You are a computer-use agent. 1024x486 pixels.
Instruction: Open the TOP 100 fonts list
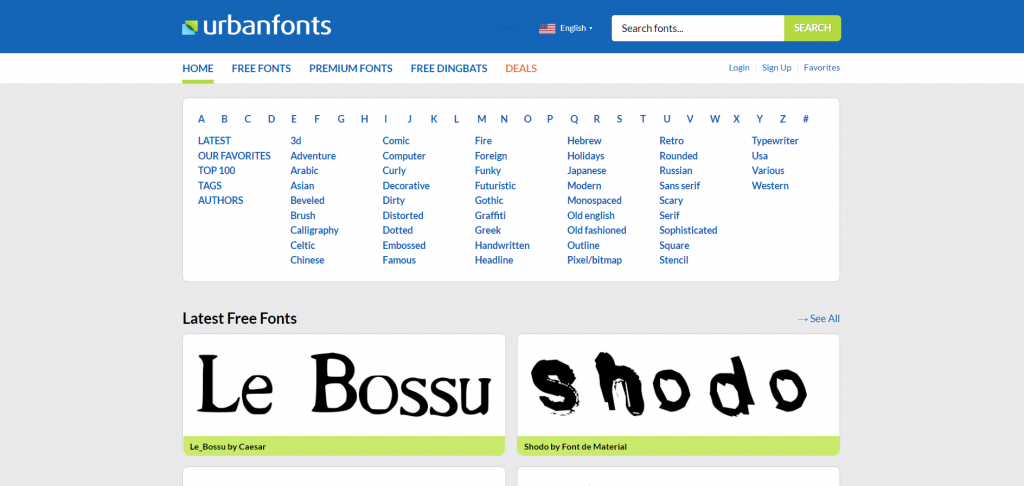point(216,171)
